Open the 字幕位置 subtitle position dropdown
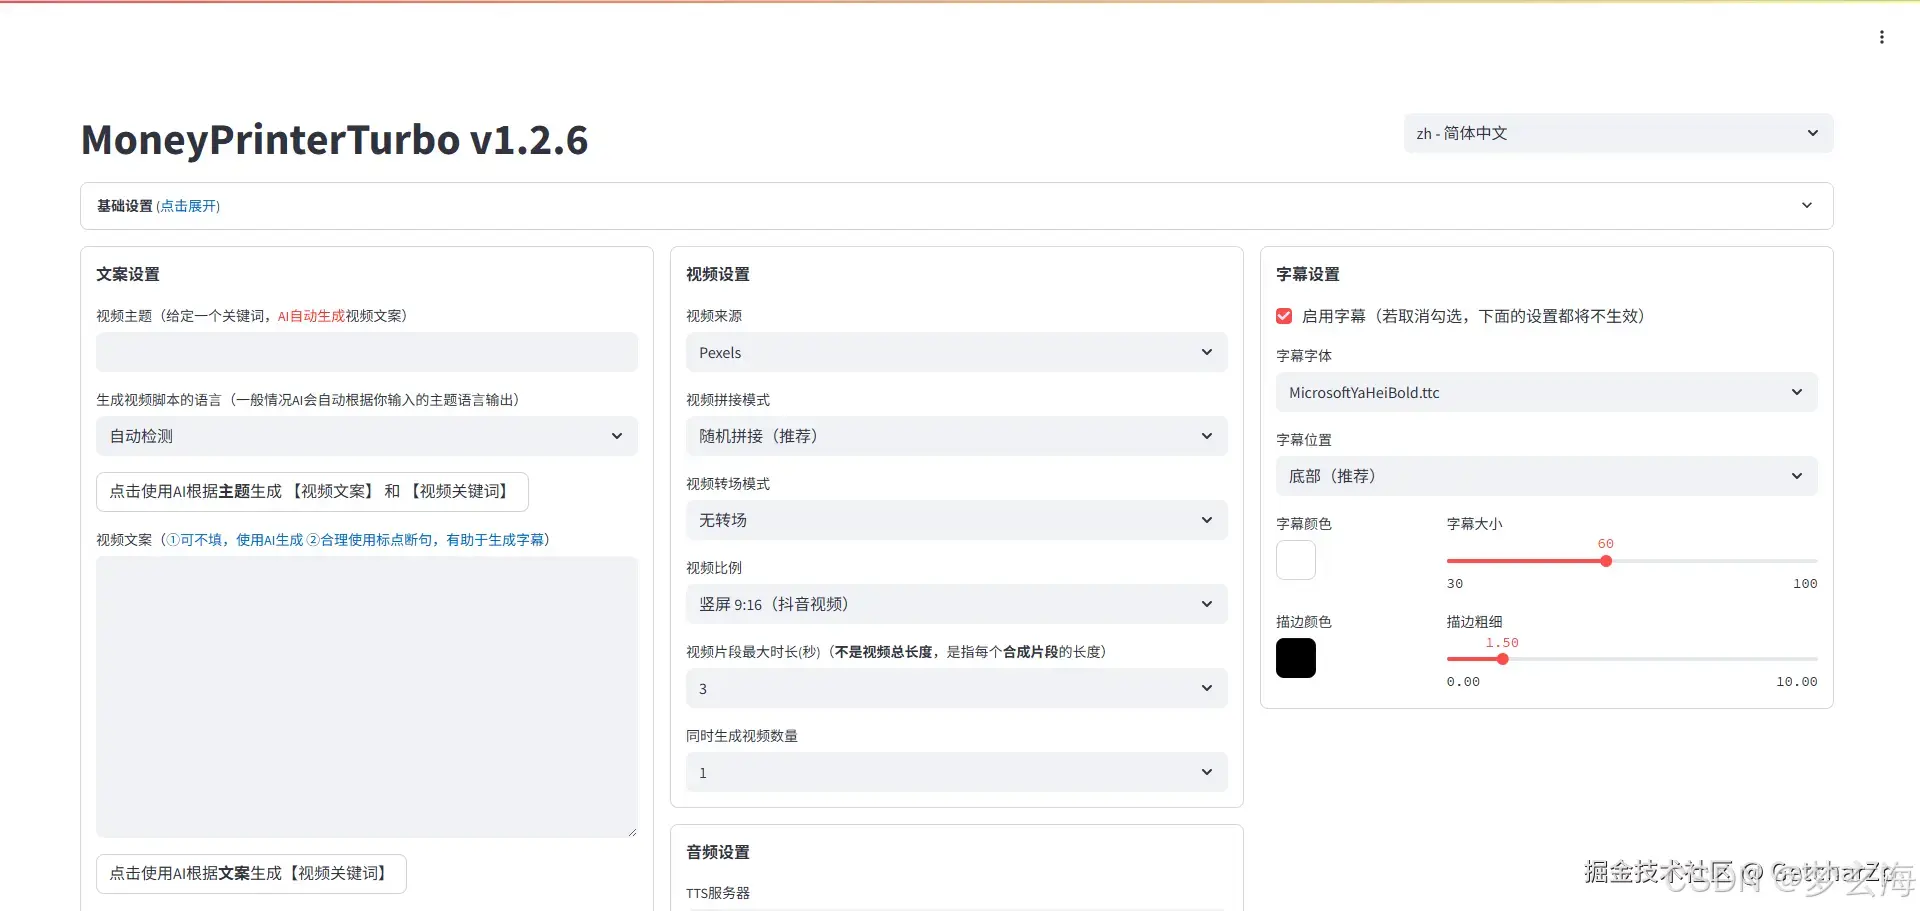The height and width of the screenshot is (911, 1920). pos(1546,476)
